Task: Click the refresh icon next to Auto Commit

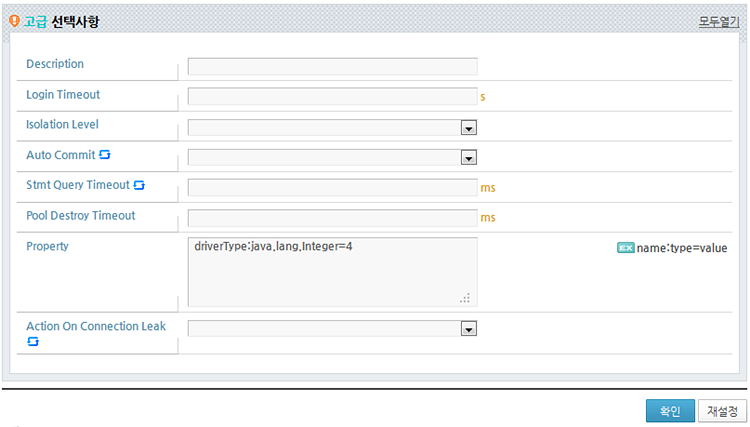Action: point(105,154)
